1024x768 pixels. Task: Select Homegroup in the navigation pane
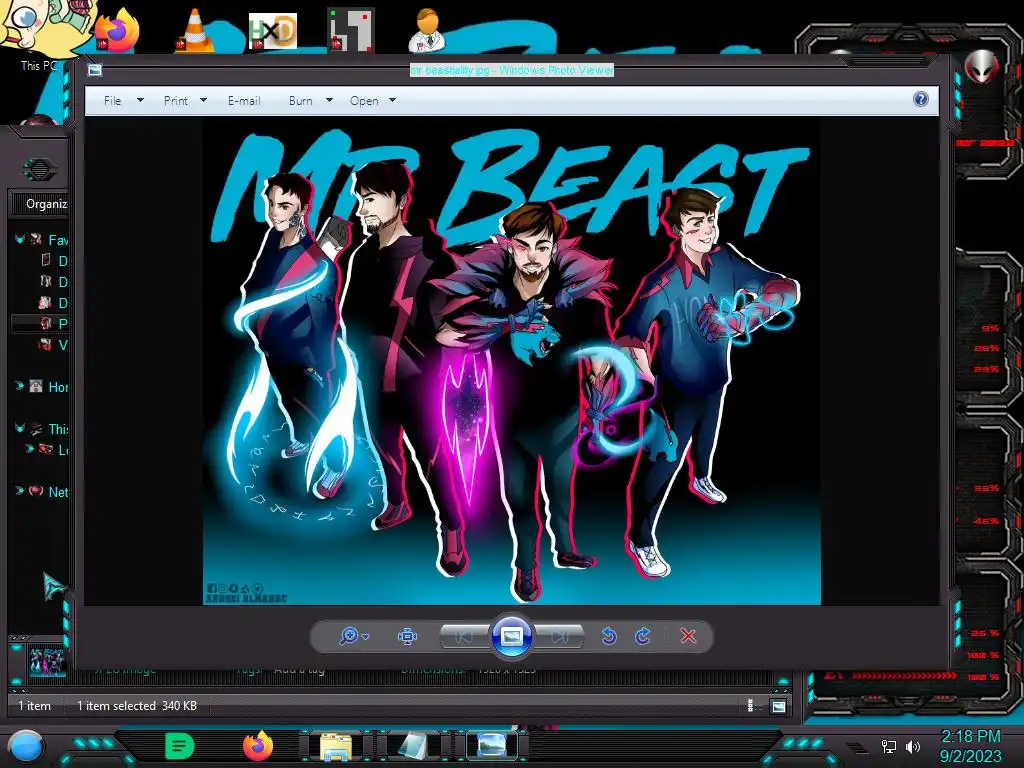click(49, 387)
